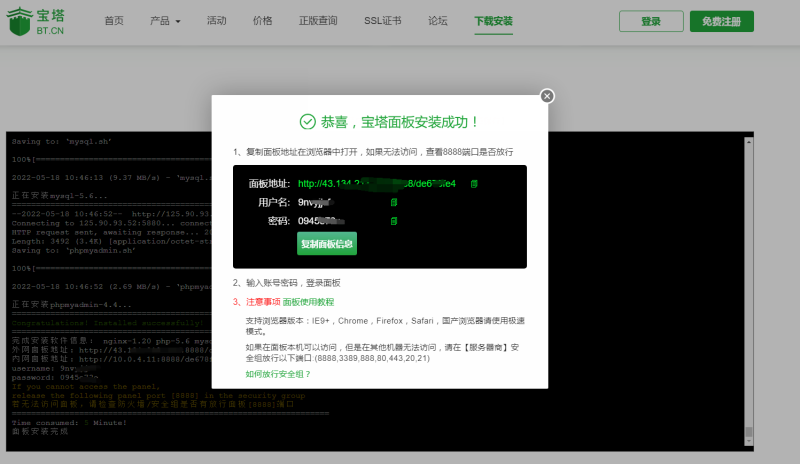The image size is (800, 464).
Task: Copy the username with its copy icon
Action: click(393, 203)
